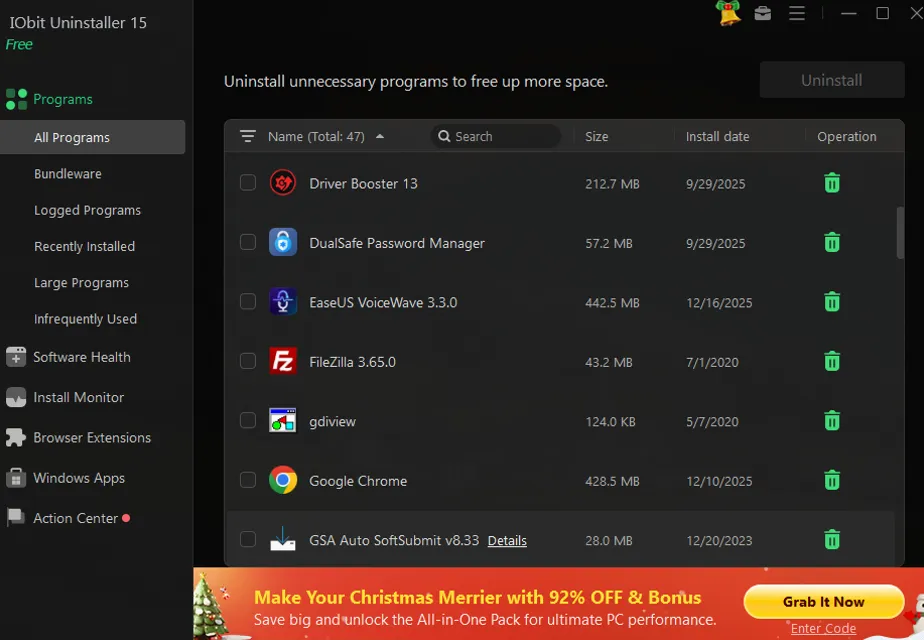Image resolution: width=924 pixels, height=640 pixels.
Task: Click the Google Chrome logo icon
Action: tap(283, 480)
